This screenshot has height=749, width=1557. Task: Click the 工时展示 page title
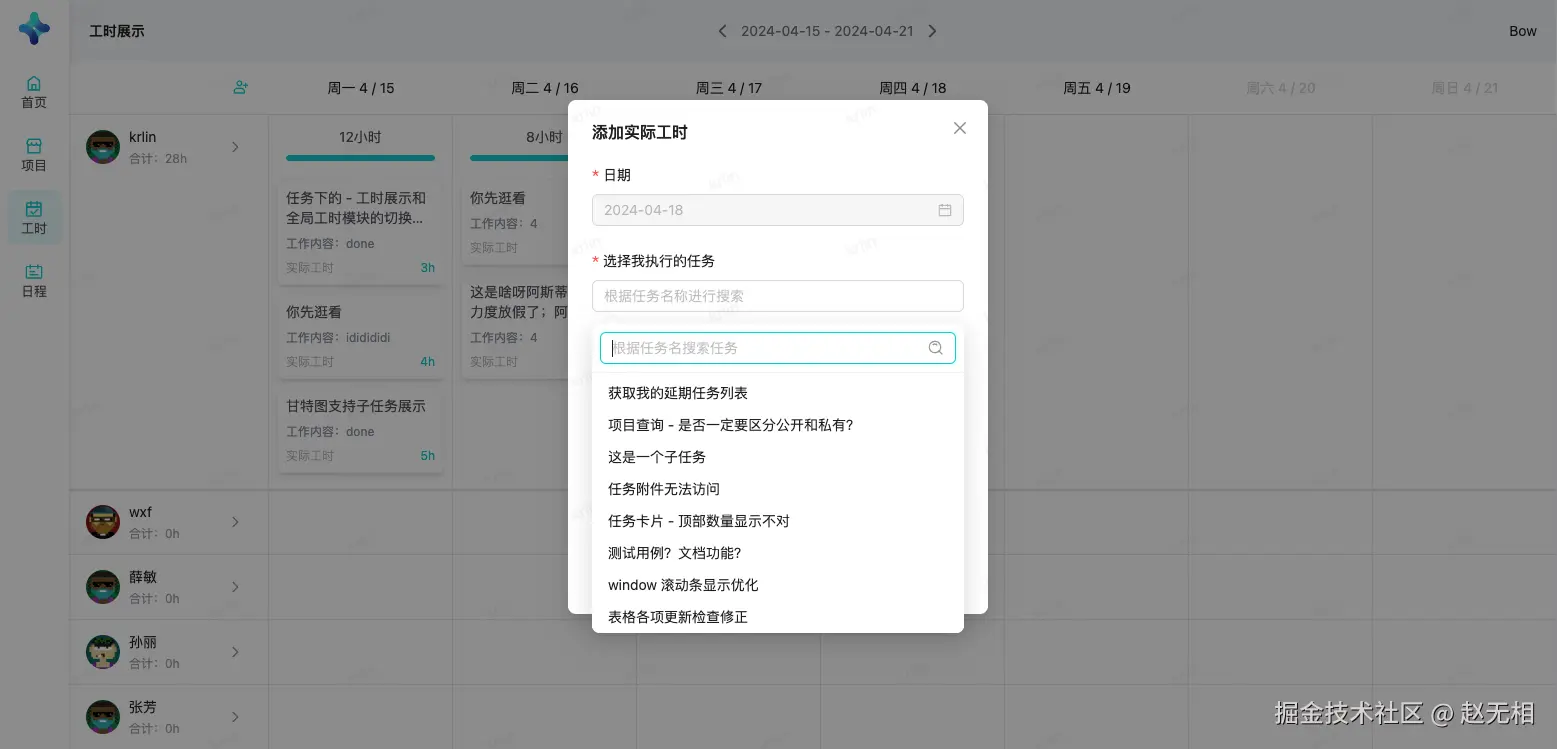point(117,31)
